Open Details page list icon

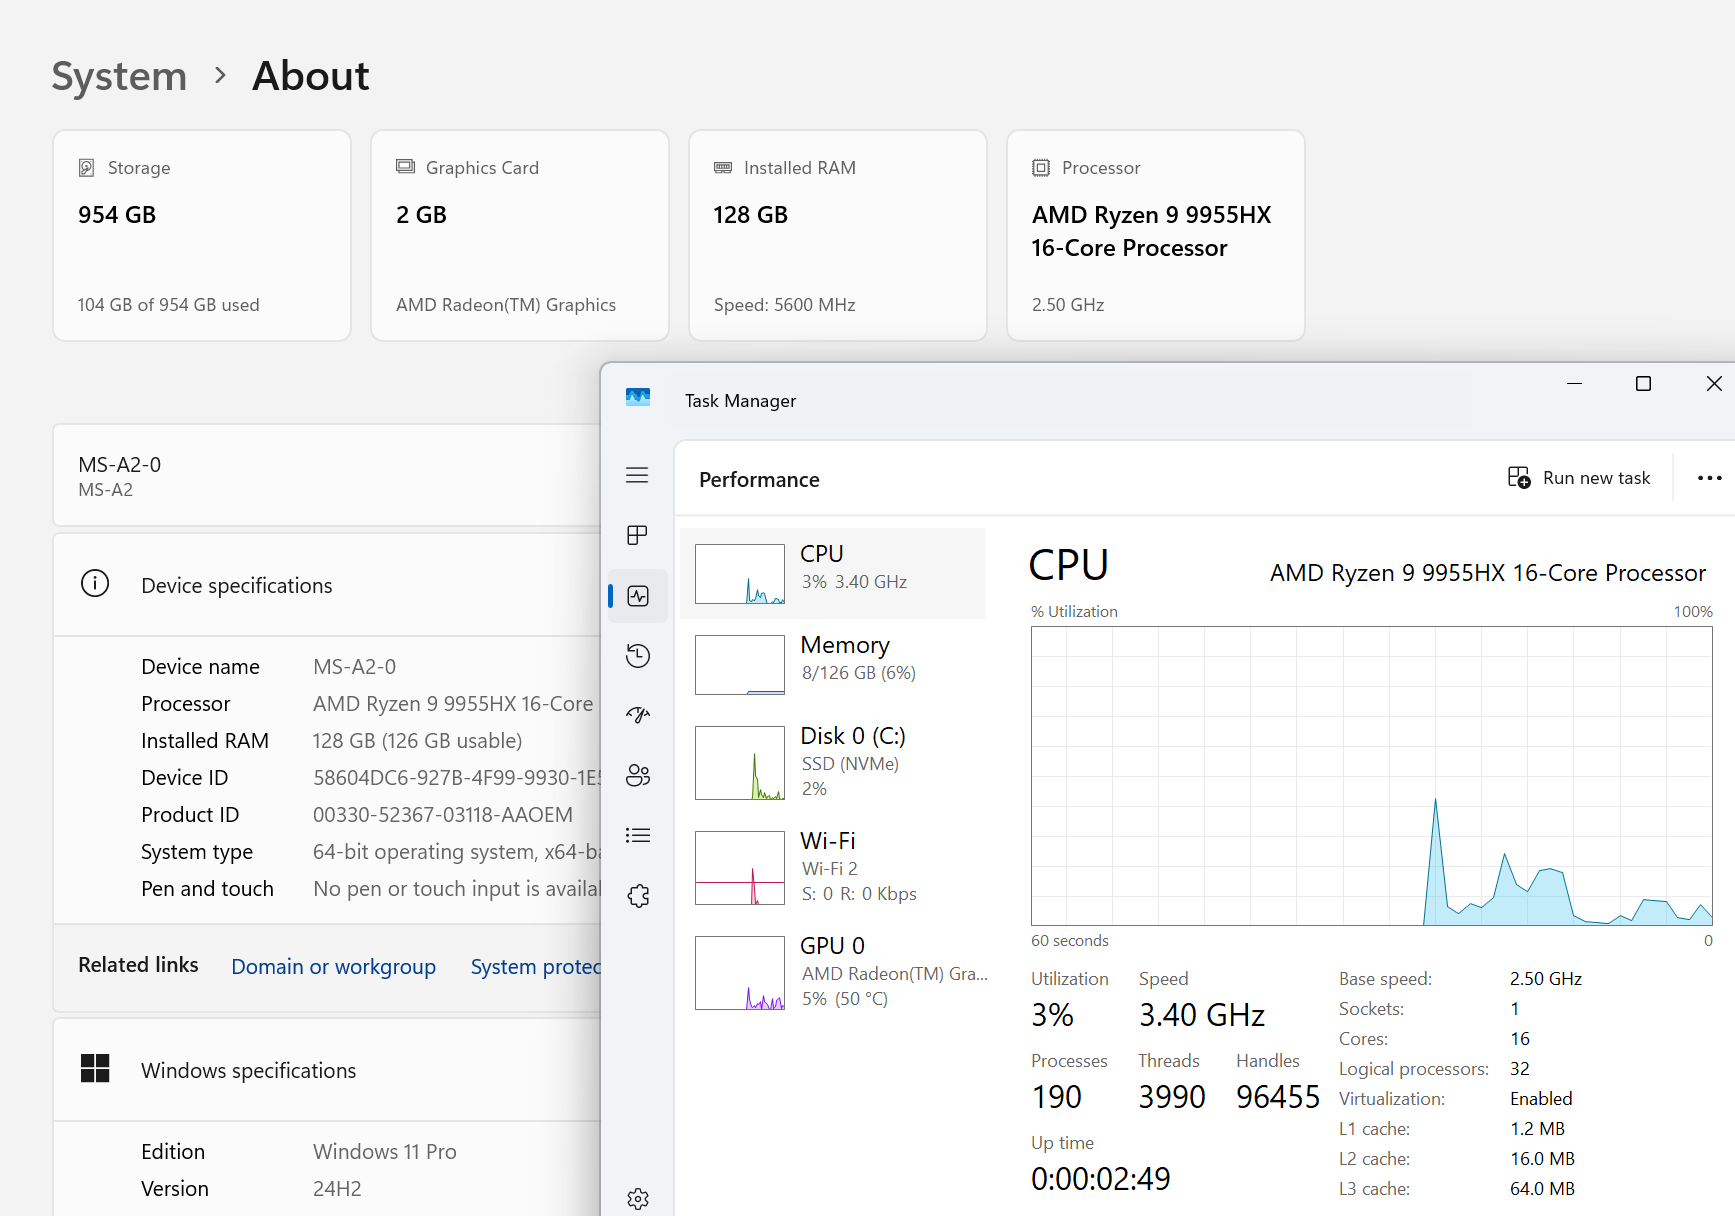click(637, 835)
